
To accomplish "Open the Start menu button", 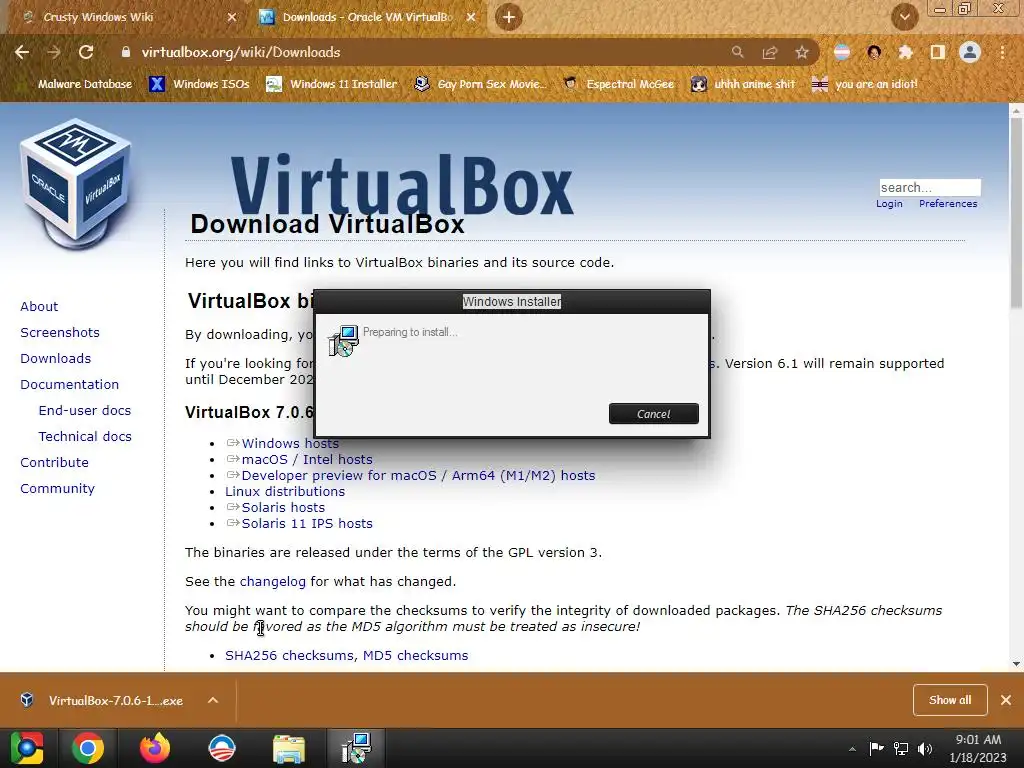I will pyautogui.click(x=27, y=748).
